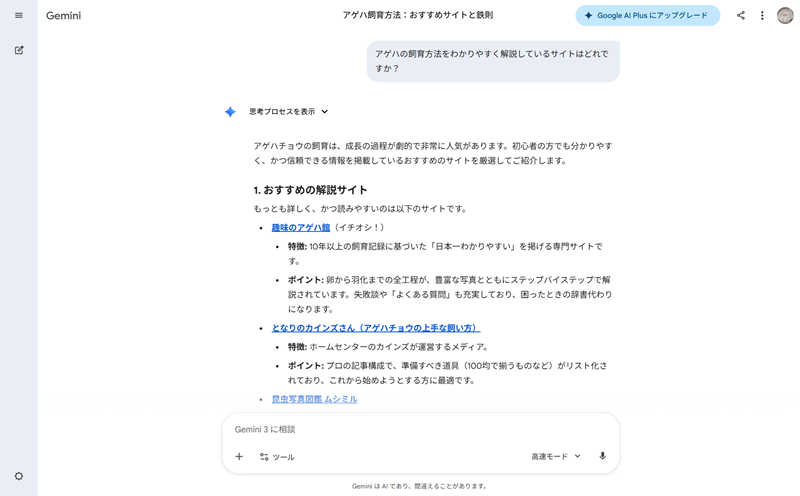Expand the 高速モード model dropdown
The image size is (800, 496).
point(556,457)
